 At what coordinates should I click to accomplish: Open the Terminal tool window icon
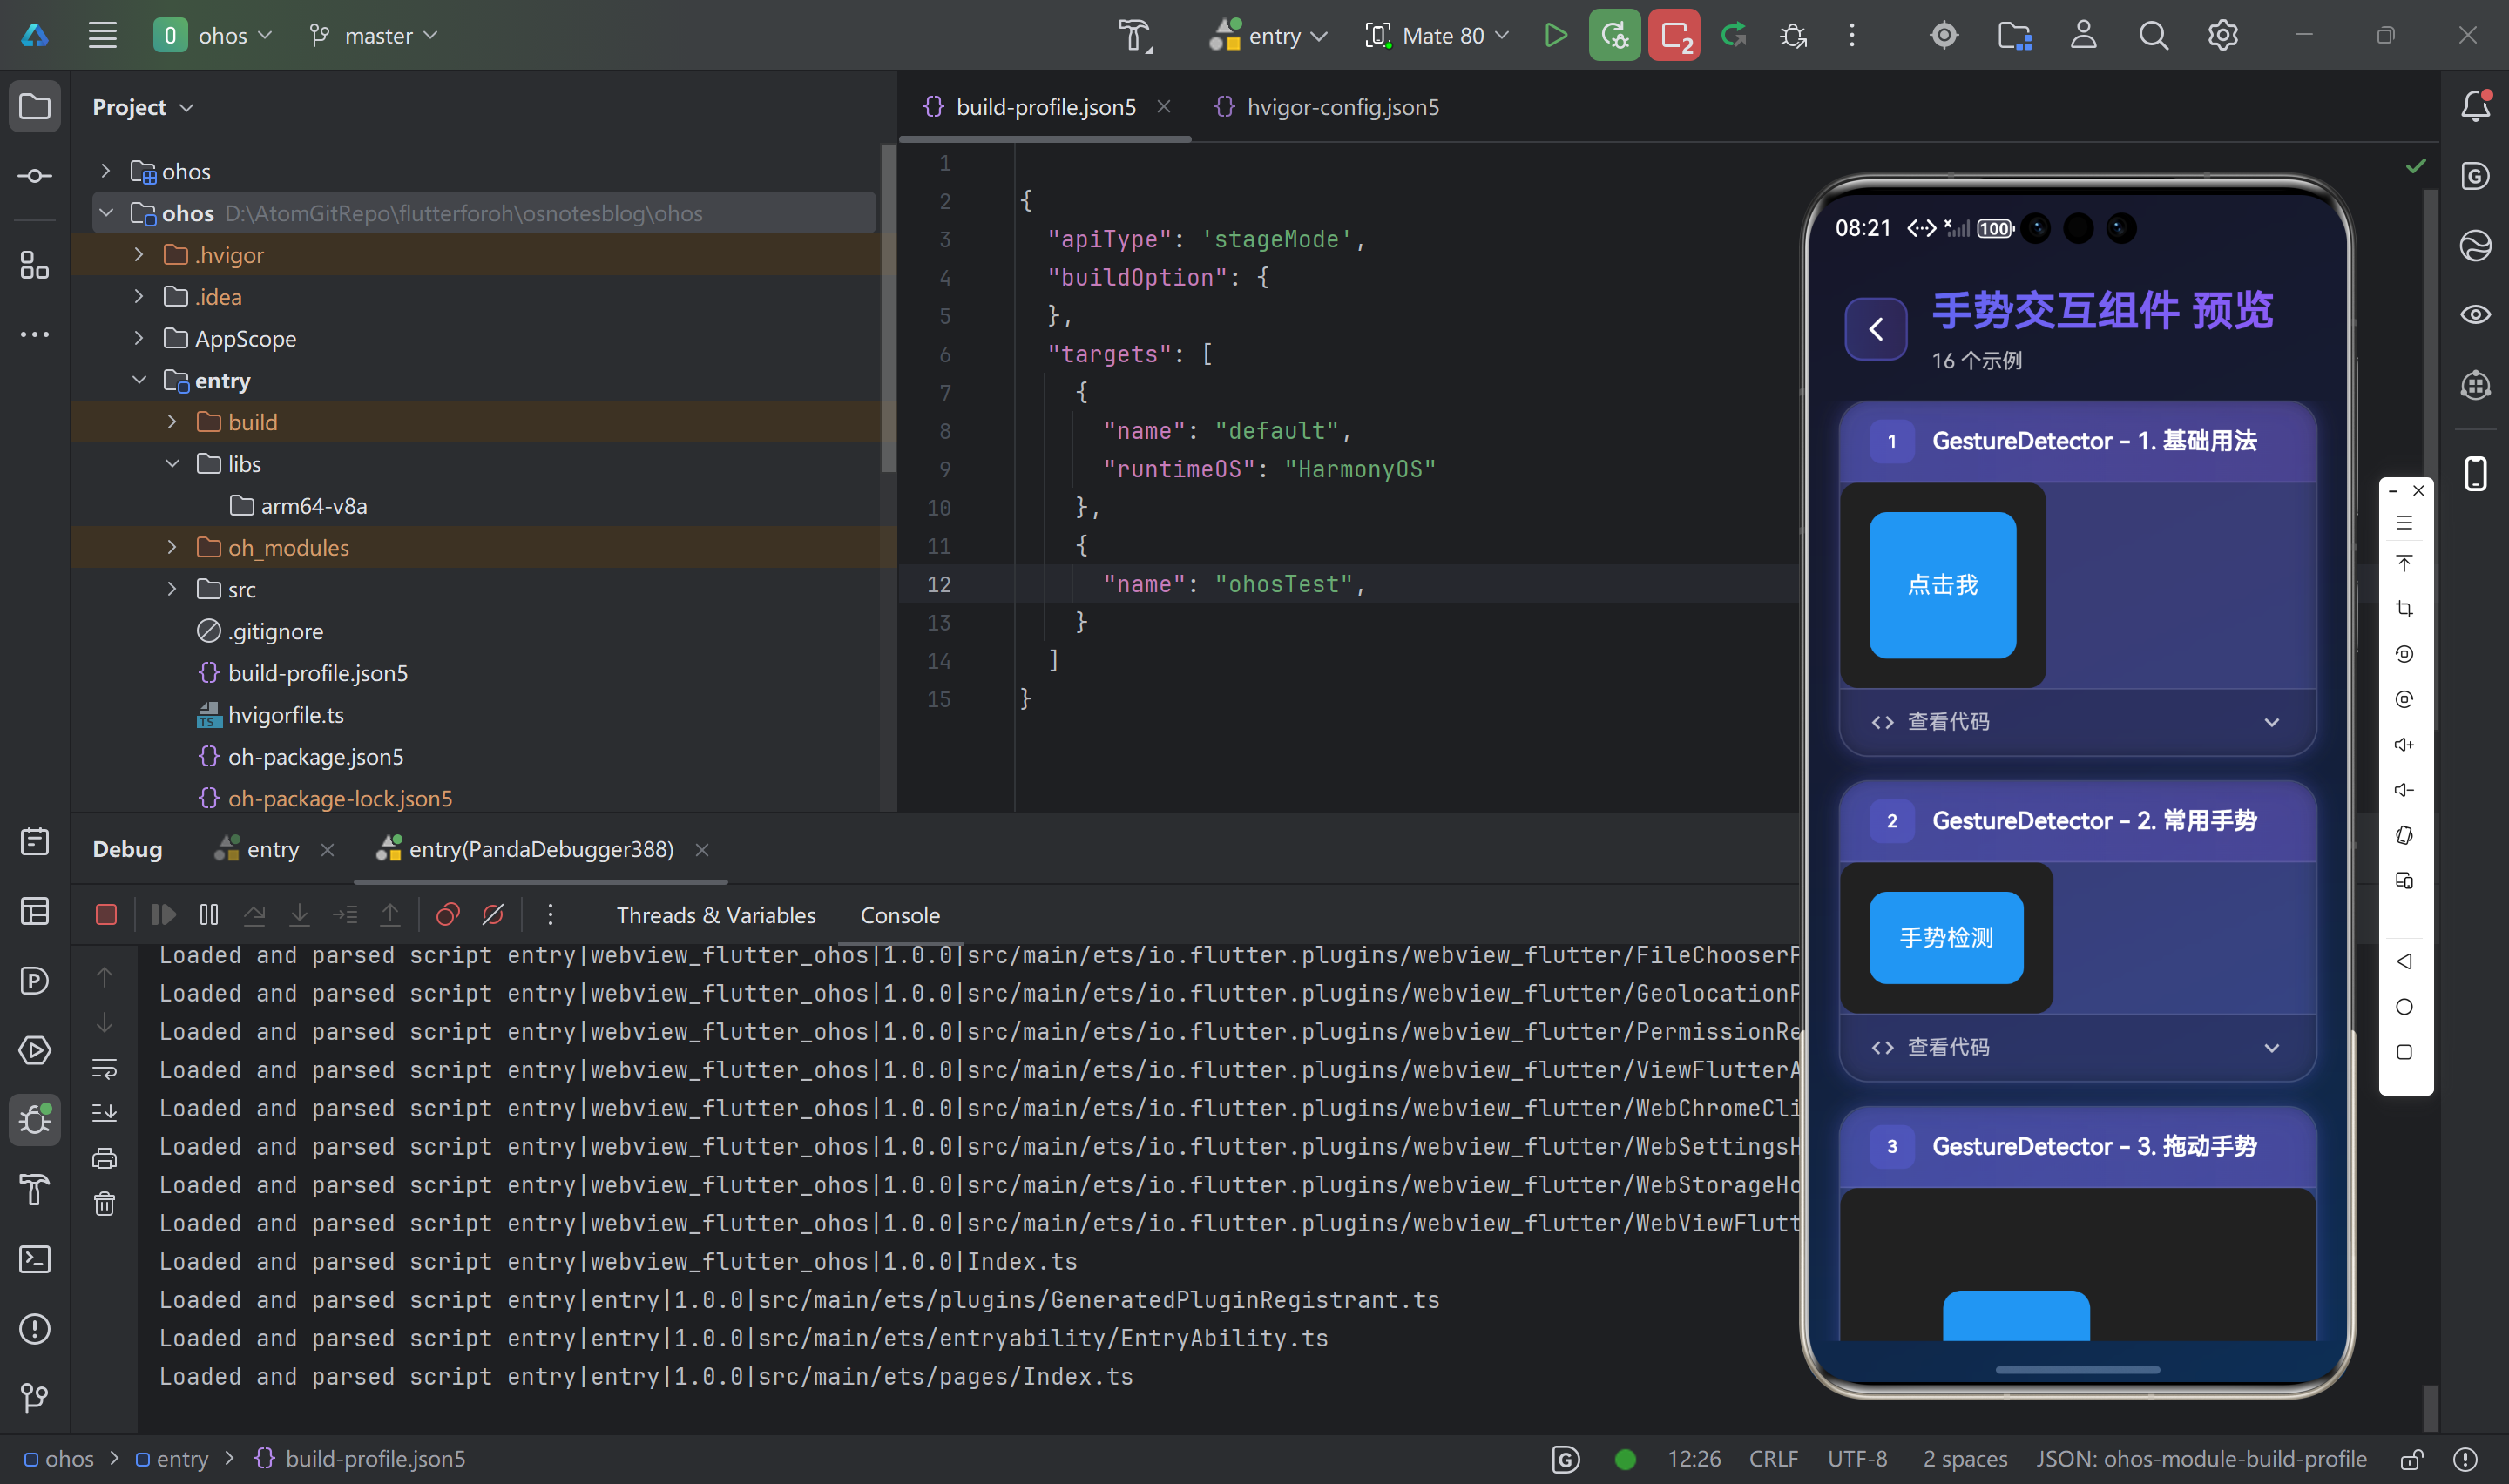pyautogui.click(x=35, y=1259)
